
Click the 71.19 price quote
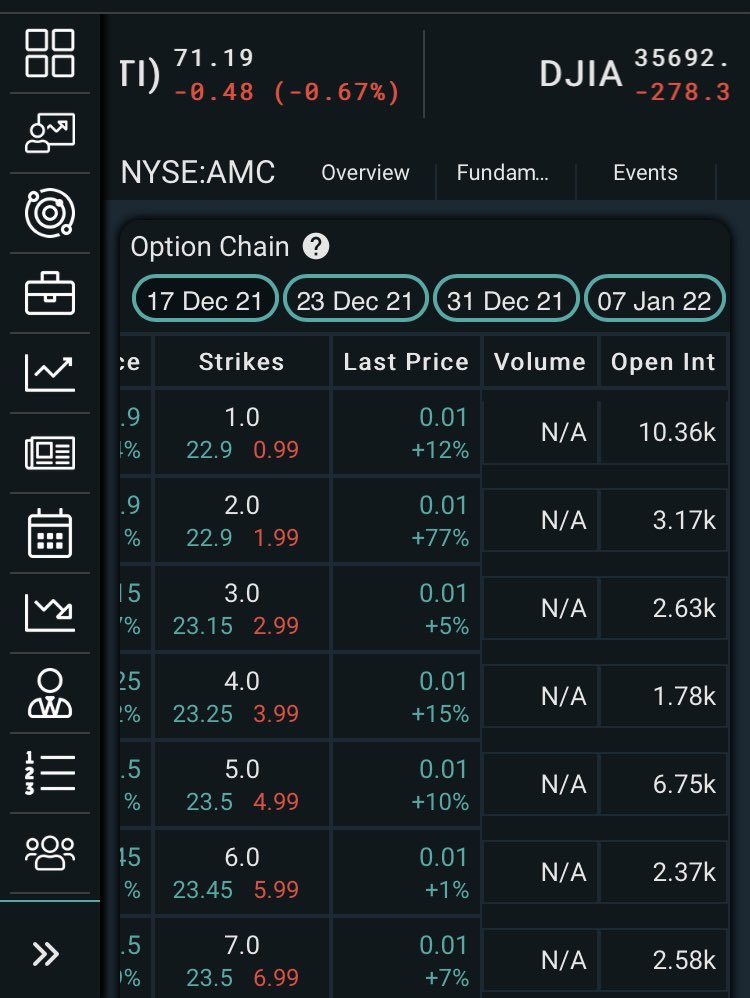(213, 58)
